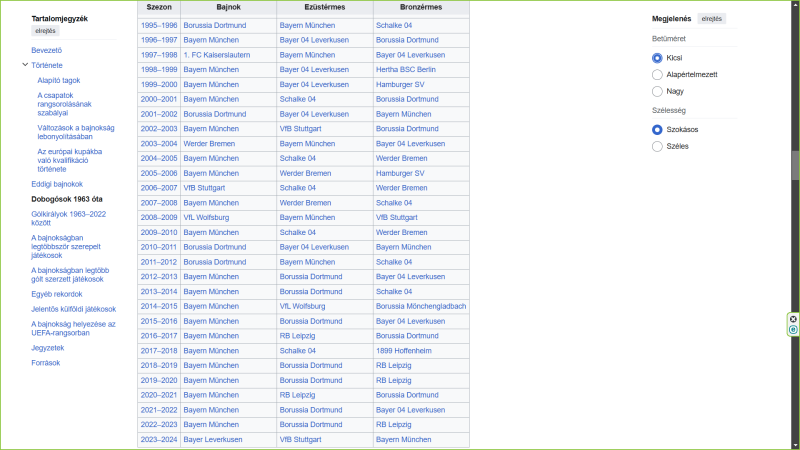This screenshot has width=800, height=450.
Task: Open VfB Stuttgart runner-up in 2002–2003 row
Action: (x=301, y=129)
